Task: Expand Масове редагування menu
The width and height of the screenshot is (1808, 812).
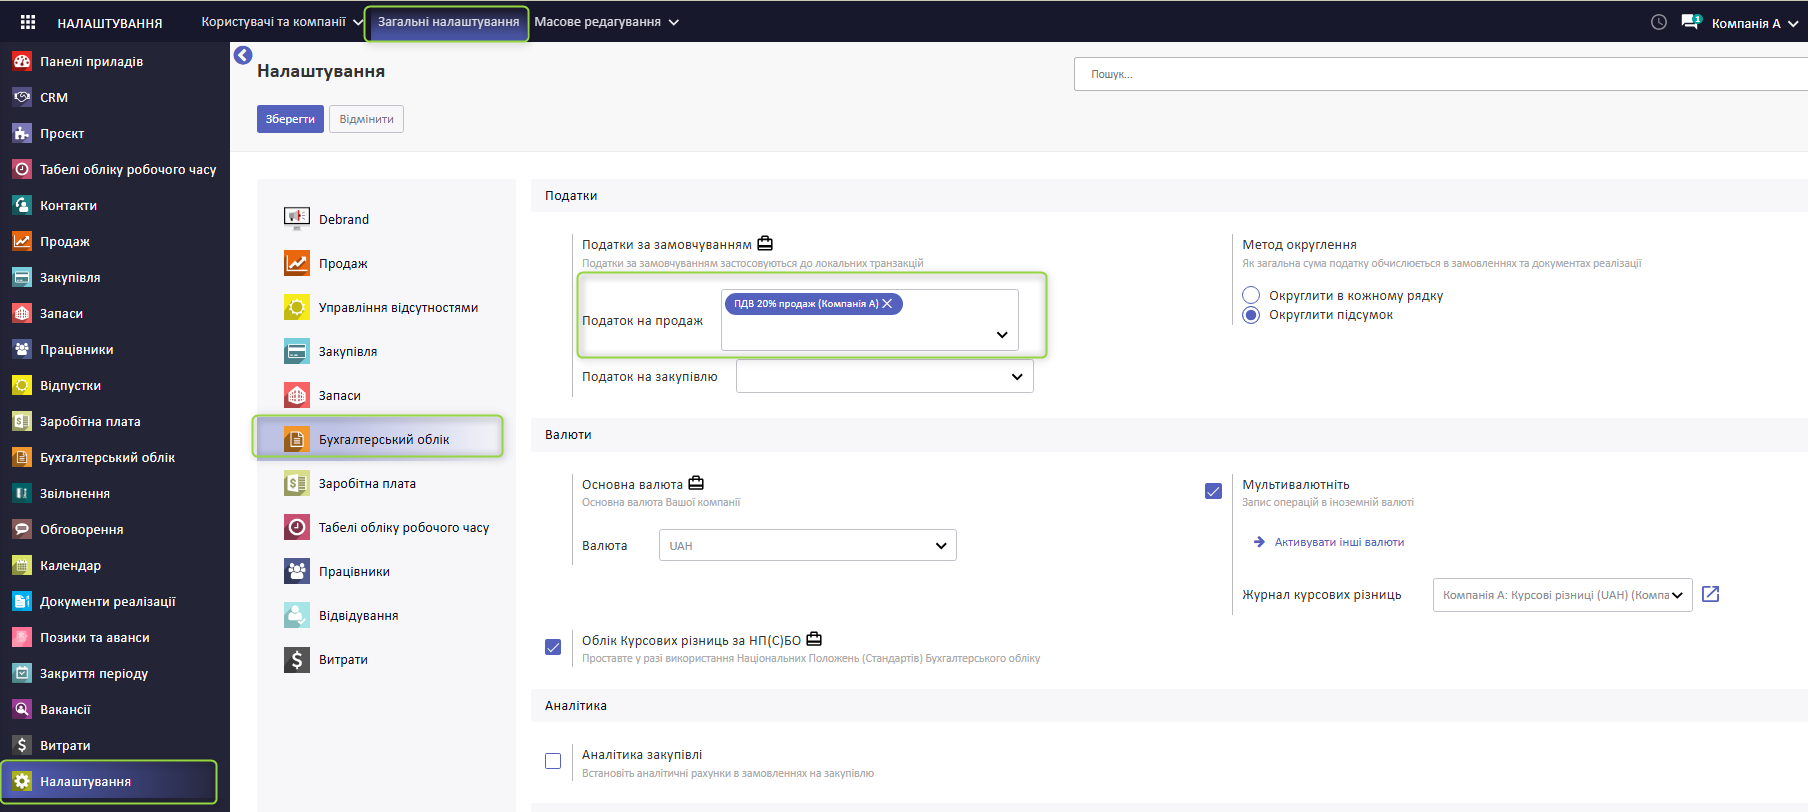Action: [606, 22]
